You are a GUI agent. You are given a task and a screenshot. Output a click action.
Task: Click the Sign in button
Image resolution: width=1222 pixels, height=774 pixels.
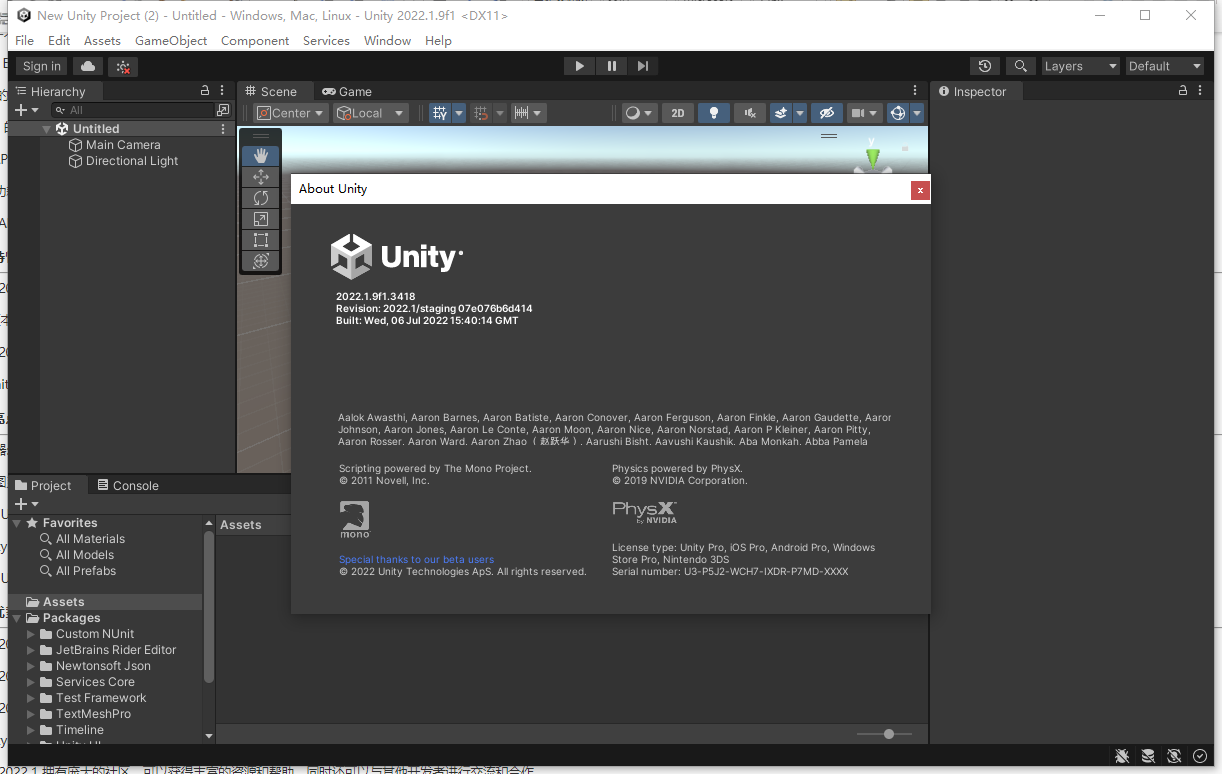(x=41, y=65)
